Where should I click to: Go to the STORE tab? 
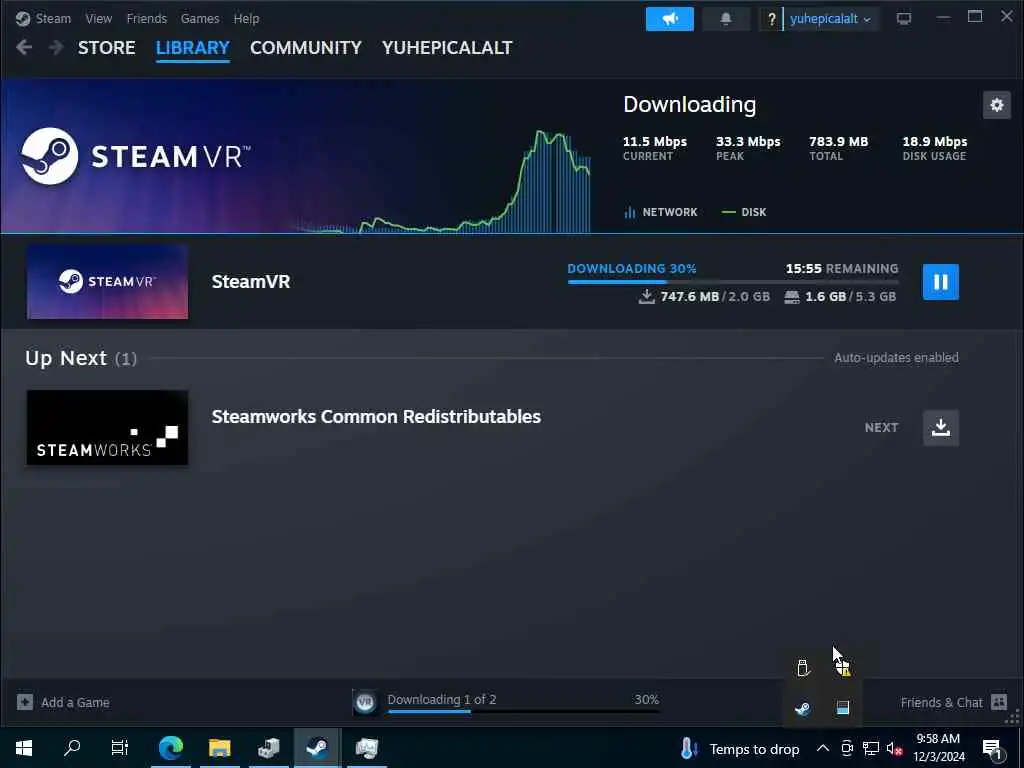point(106,48)
